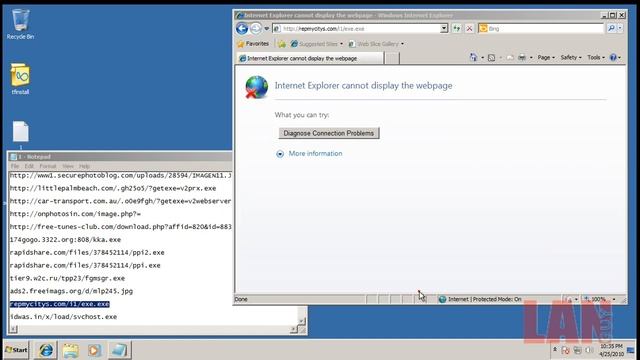640x360 pixels.
Task: Open Windows Explorer folder on taskbar
Action: coord(71,350)
